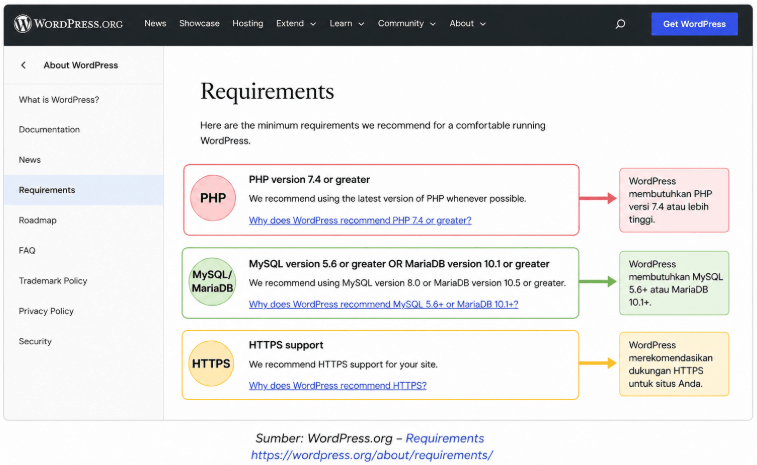Image resolution: width=757 pixels, height=465 pixels.
Task: Click 'MySQL version 5.6 or greater' heading
Action: pos(399,264)
